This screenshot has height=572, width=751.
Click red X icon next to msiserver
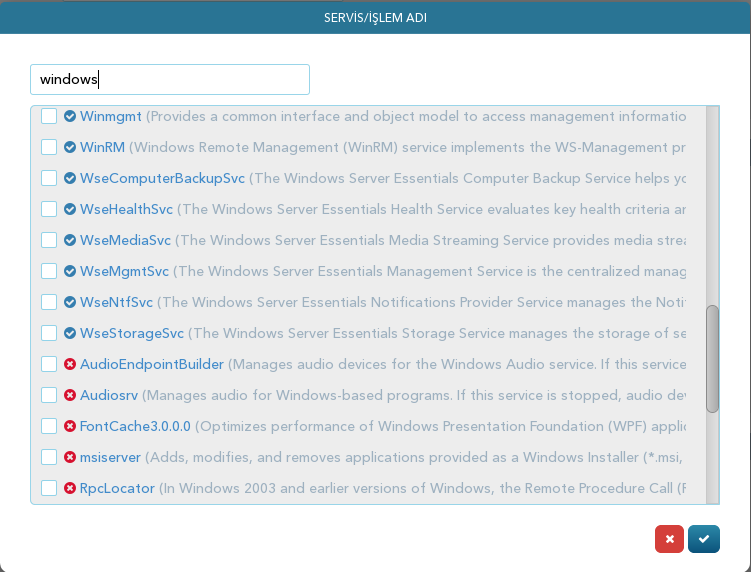point(70,457)
